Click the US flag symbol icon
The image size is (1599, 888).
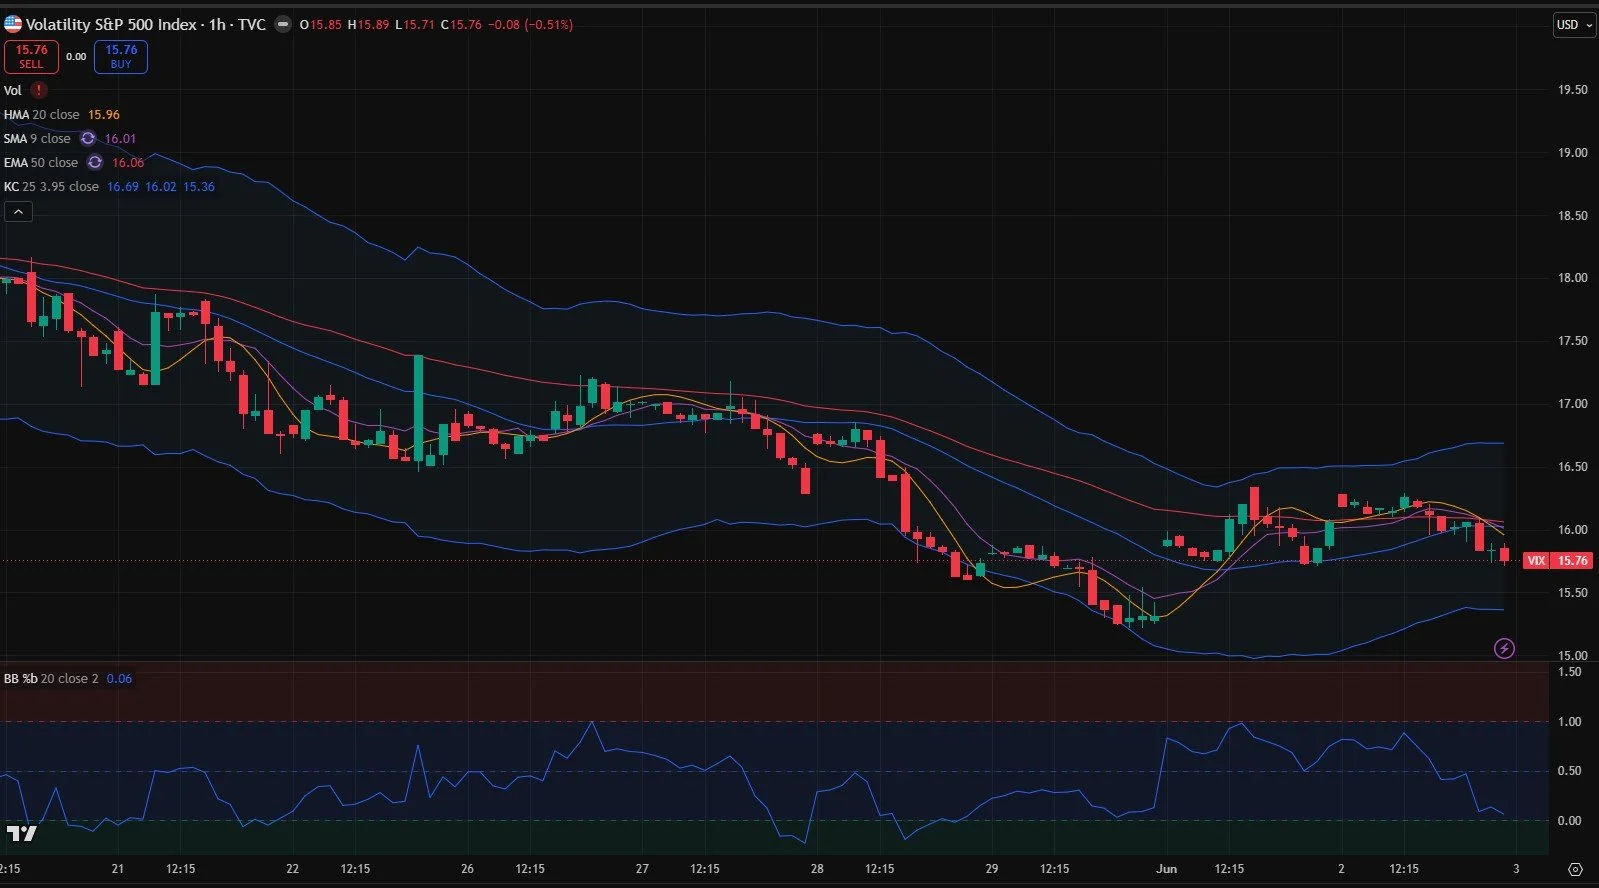pyautogui.click(x=13, y=24)
